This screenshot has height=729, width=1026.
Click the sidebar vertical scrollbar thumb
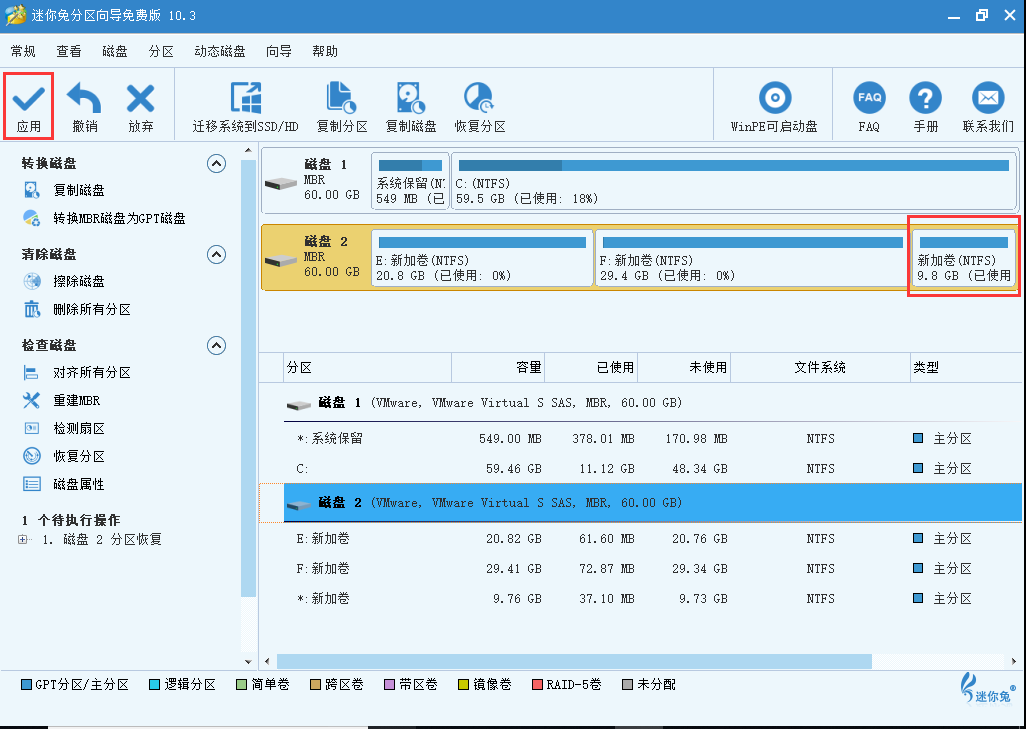[248, 378]
